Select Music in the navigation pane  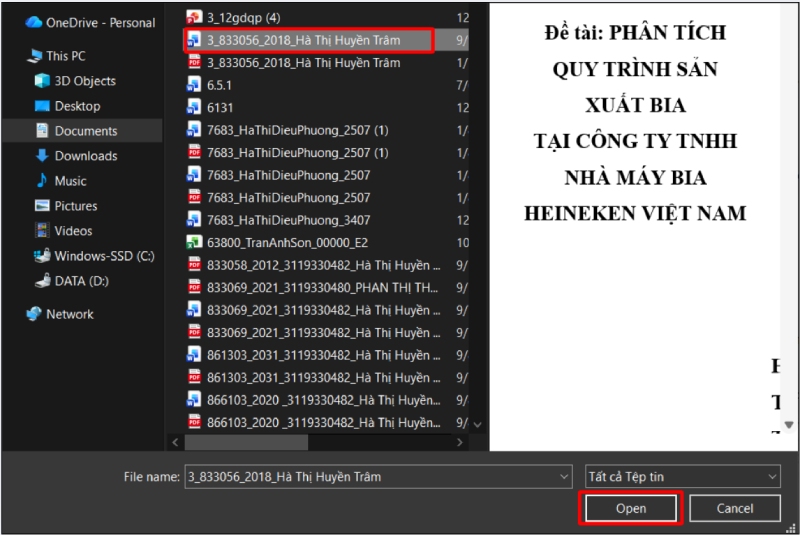tap(70, 181)
